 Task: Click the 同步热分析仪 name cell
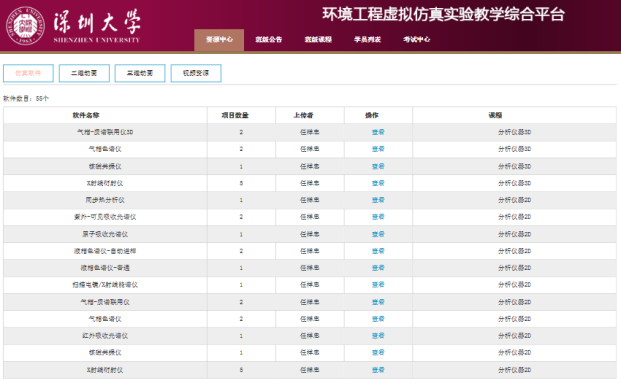(105, 200)
